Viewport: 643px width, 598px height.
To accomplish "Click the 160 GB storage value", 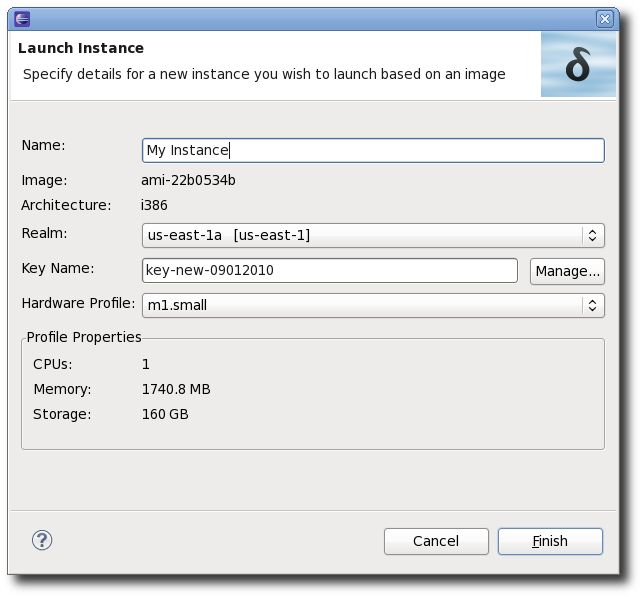I will pos(165,414).
